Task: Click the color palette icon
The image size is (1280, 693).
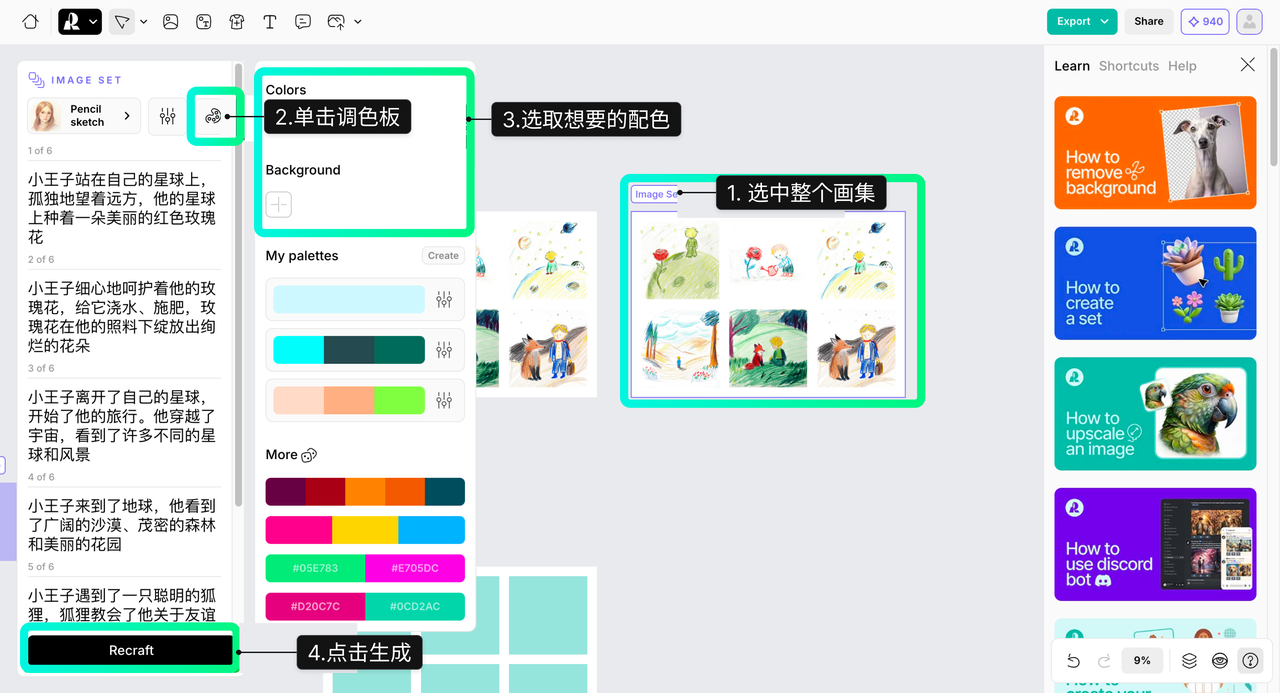Action: tap(213, 116)
